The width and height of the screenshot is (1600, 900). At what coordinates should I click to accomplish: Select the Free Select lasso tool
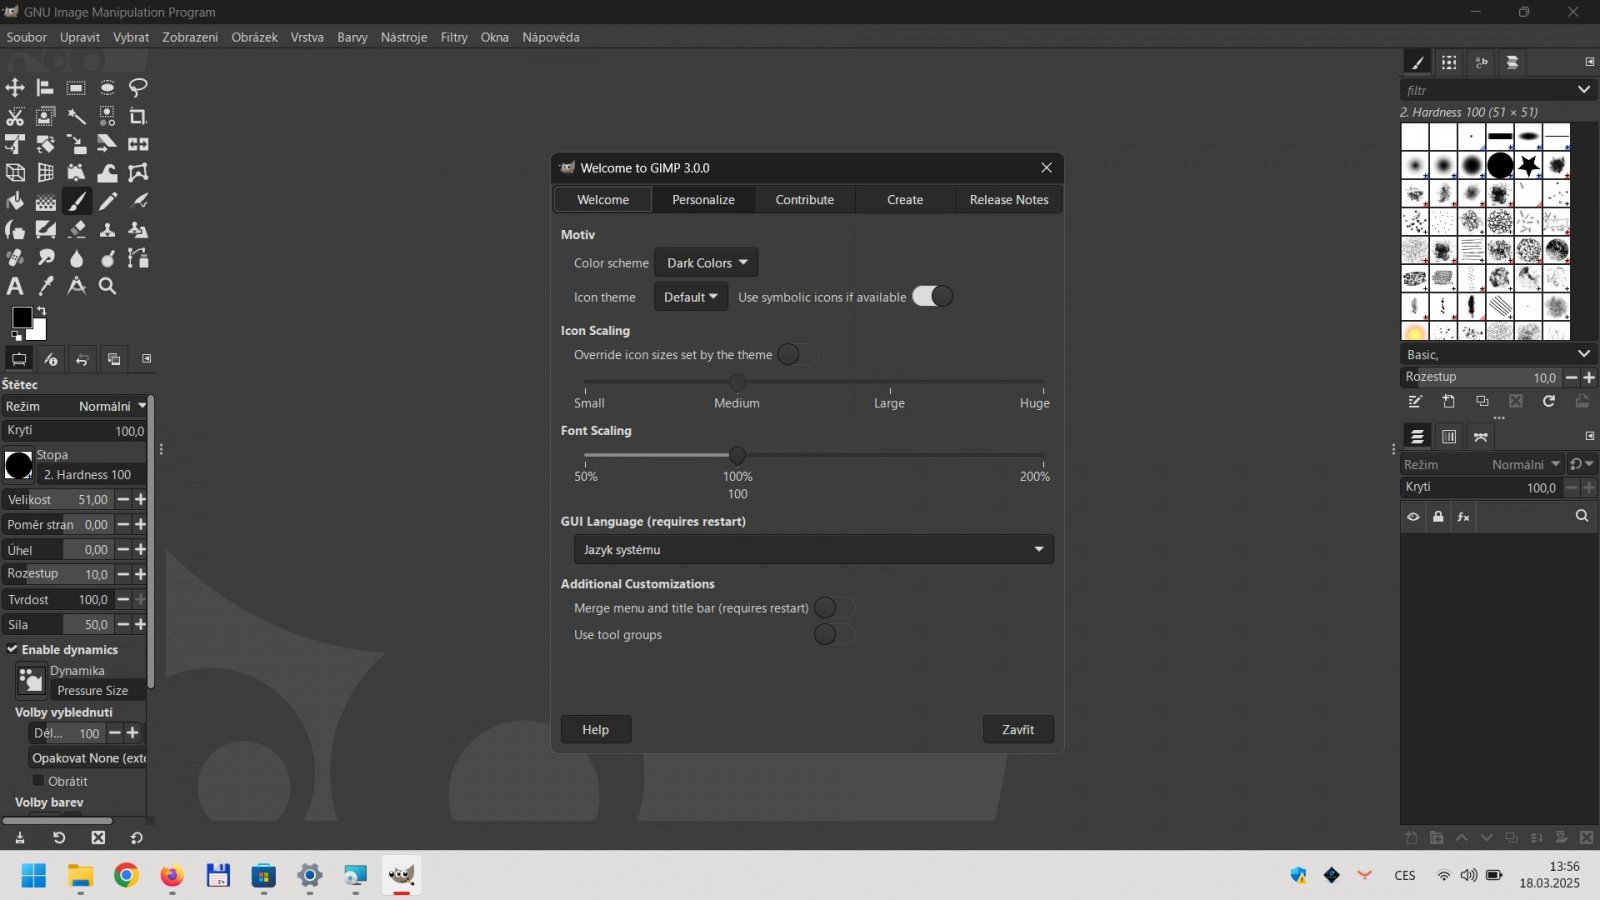(138, 88)
